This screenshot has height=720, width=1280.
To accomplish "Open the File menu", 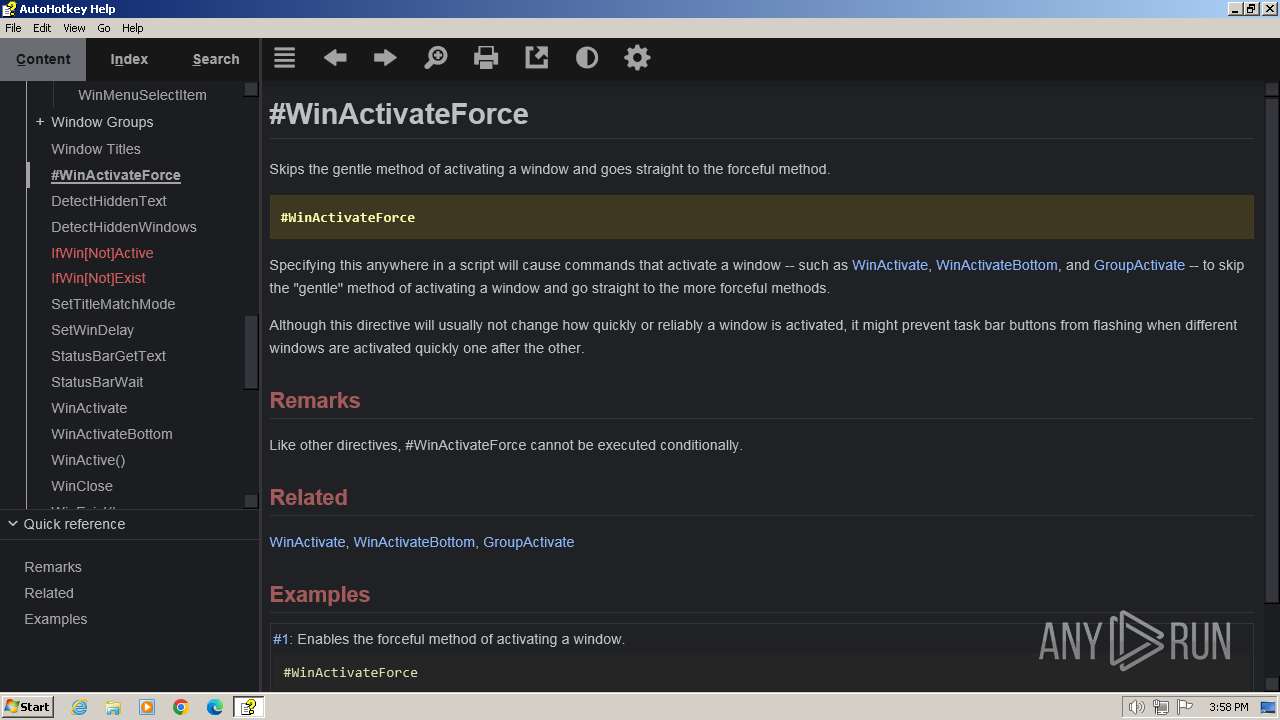I will pos(13,28).
